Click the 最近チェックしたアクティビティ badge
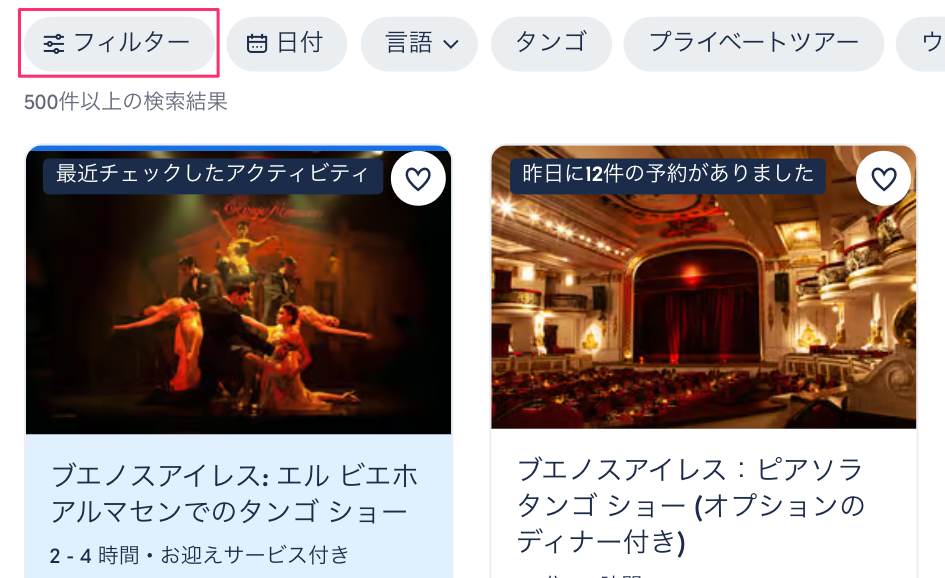This screenshot has width=945, height=578. (x=213, y=175)
